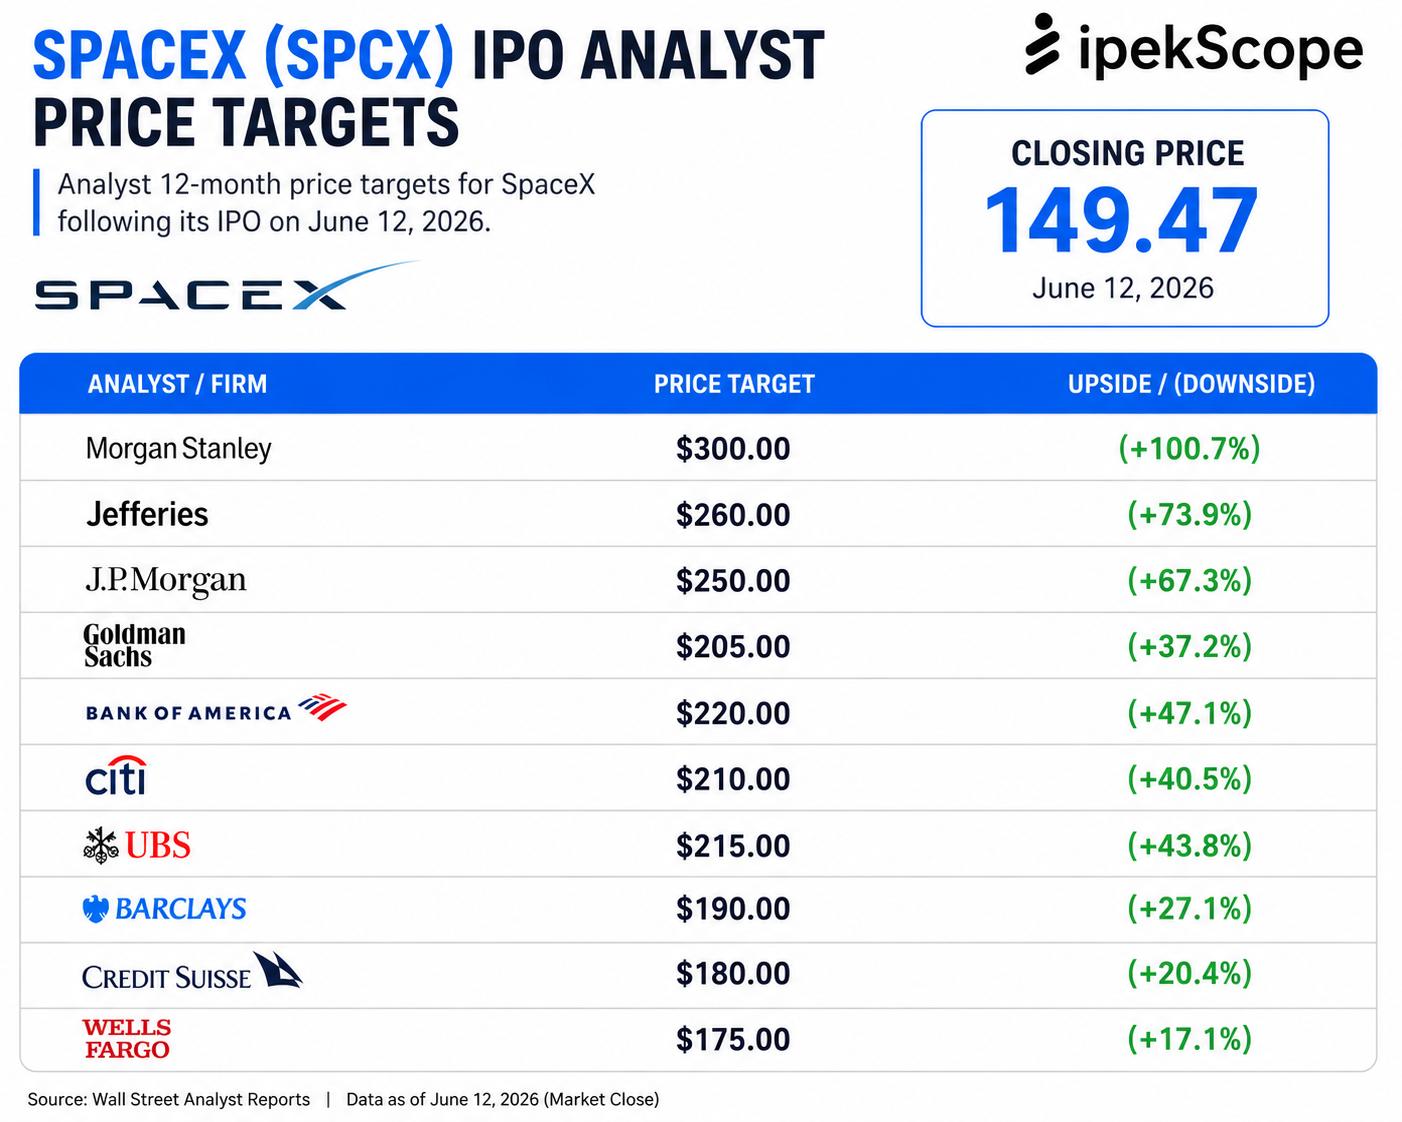This screenshot has height=1122, width=1402.
Task: Click the UBS keys logo
Action: tap(101, 845)
